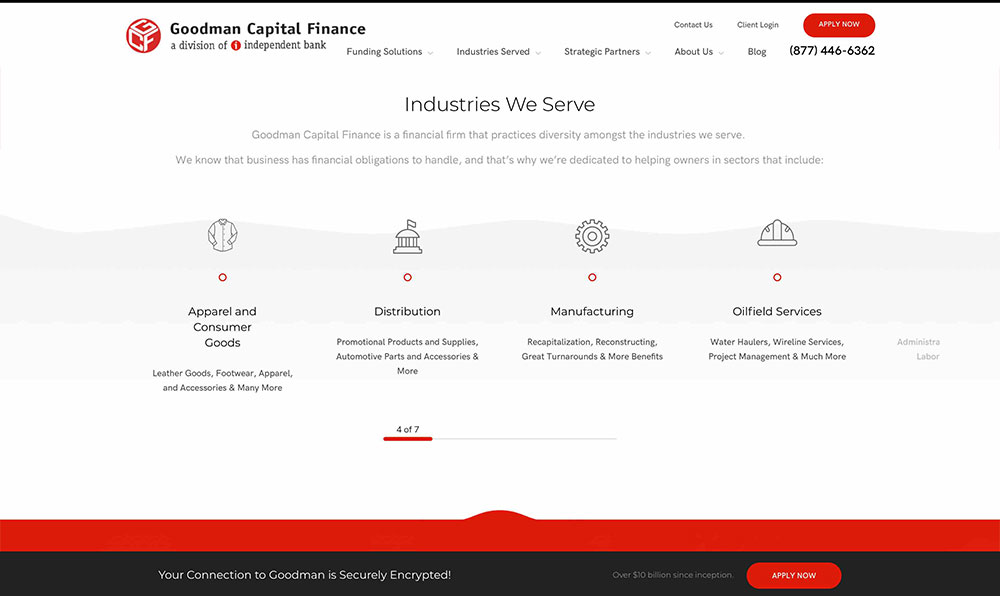The height and width of the screenshot is (596, 1000).
Task: Click 'Recapitalization, Reconstructing' description
Action: pyautogui.click(x=592, y=349)
